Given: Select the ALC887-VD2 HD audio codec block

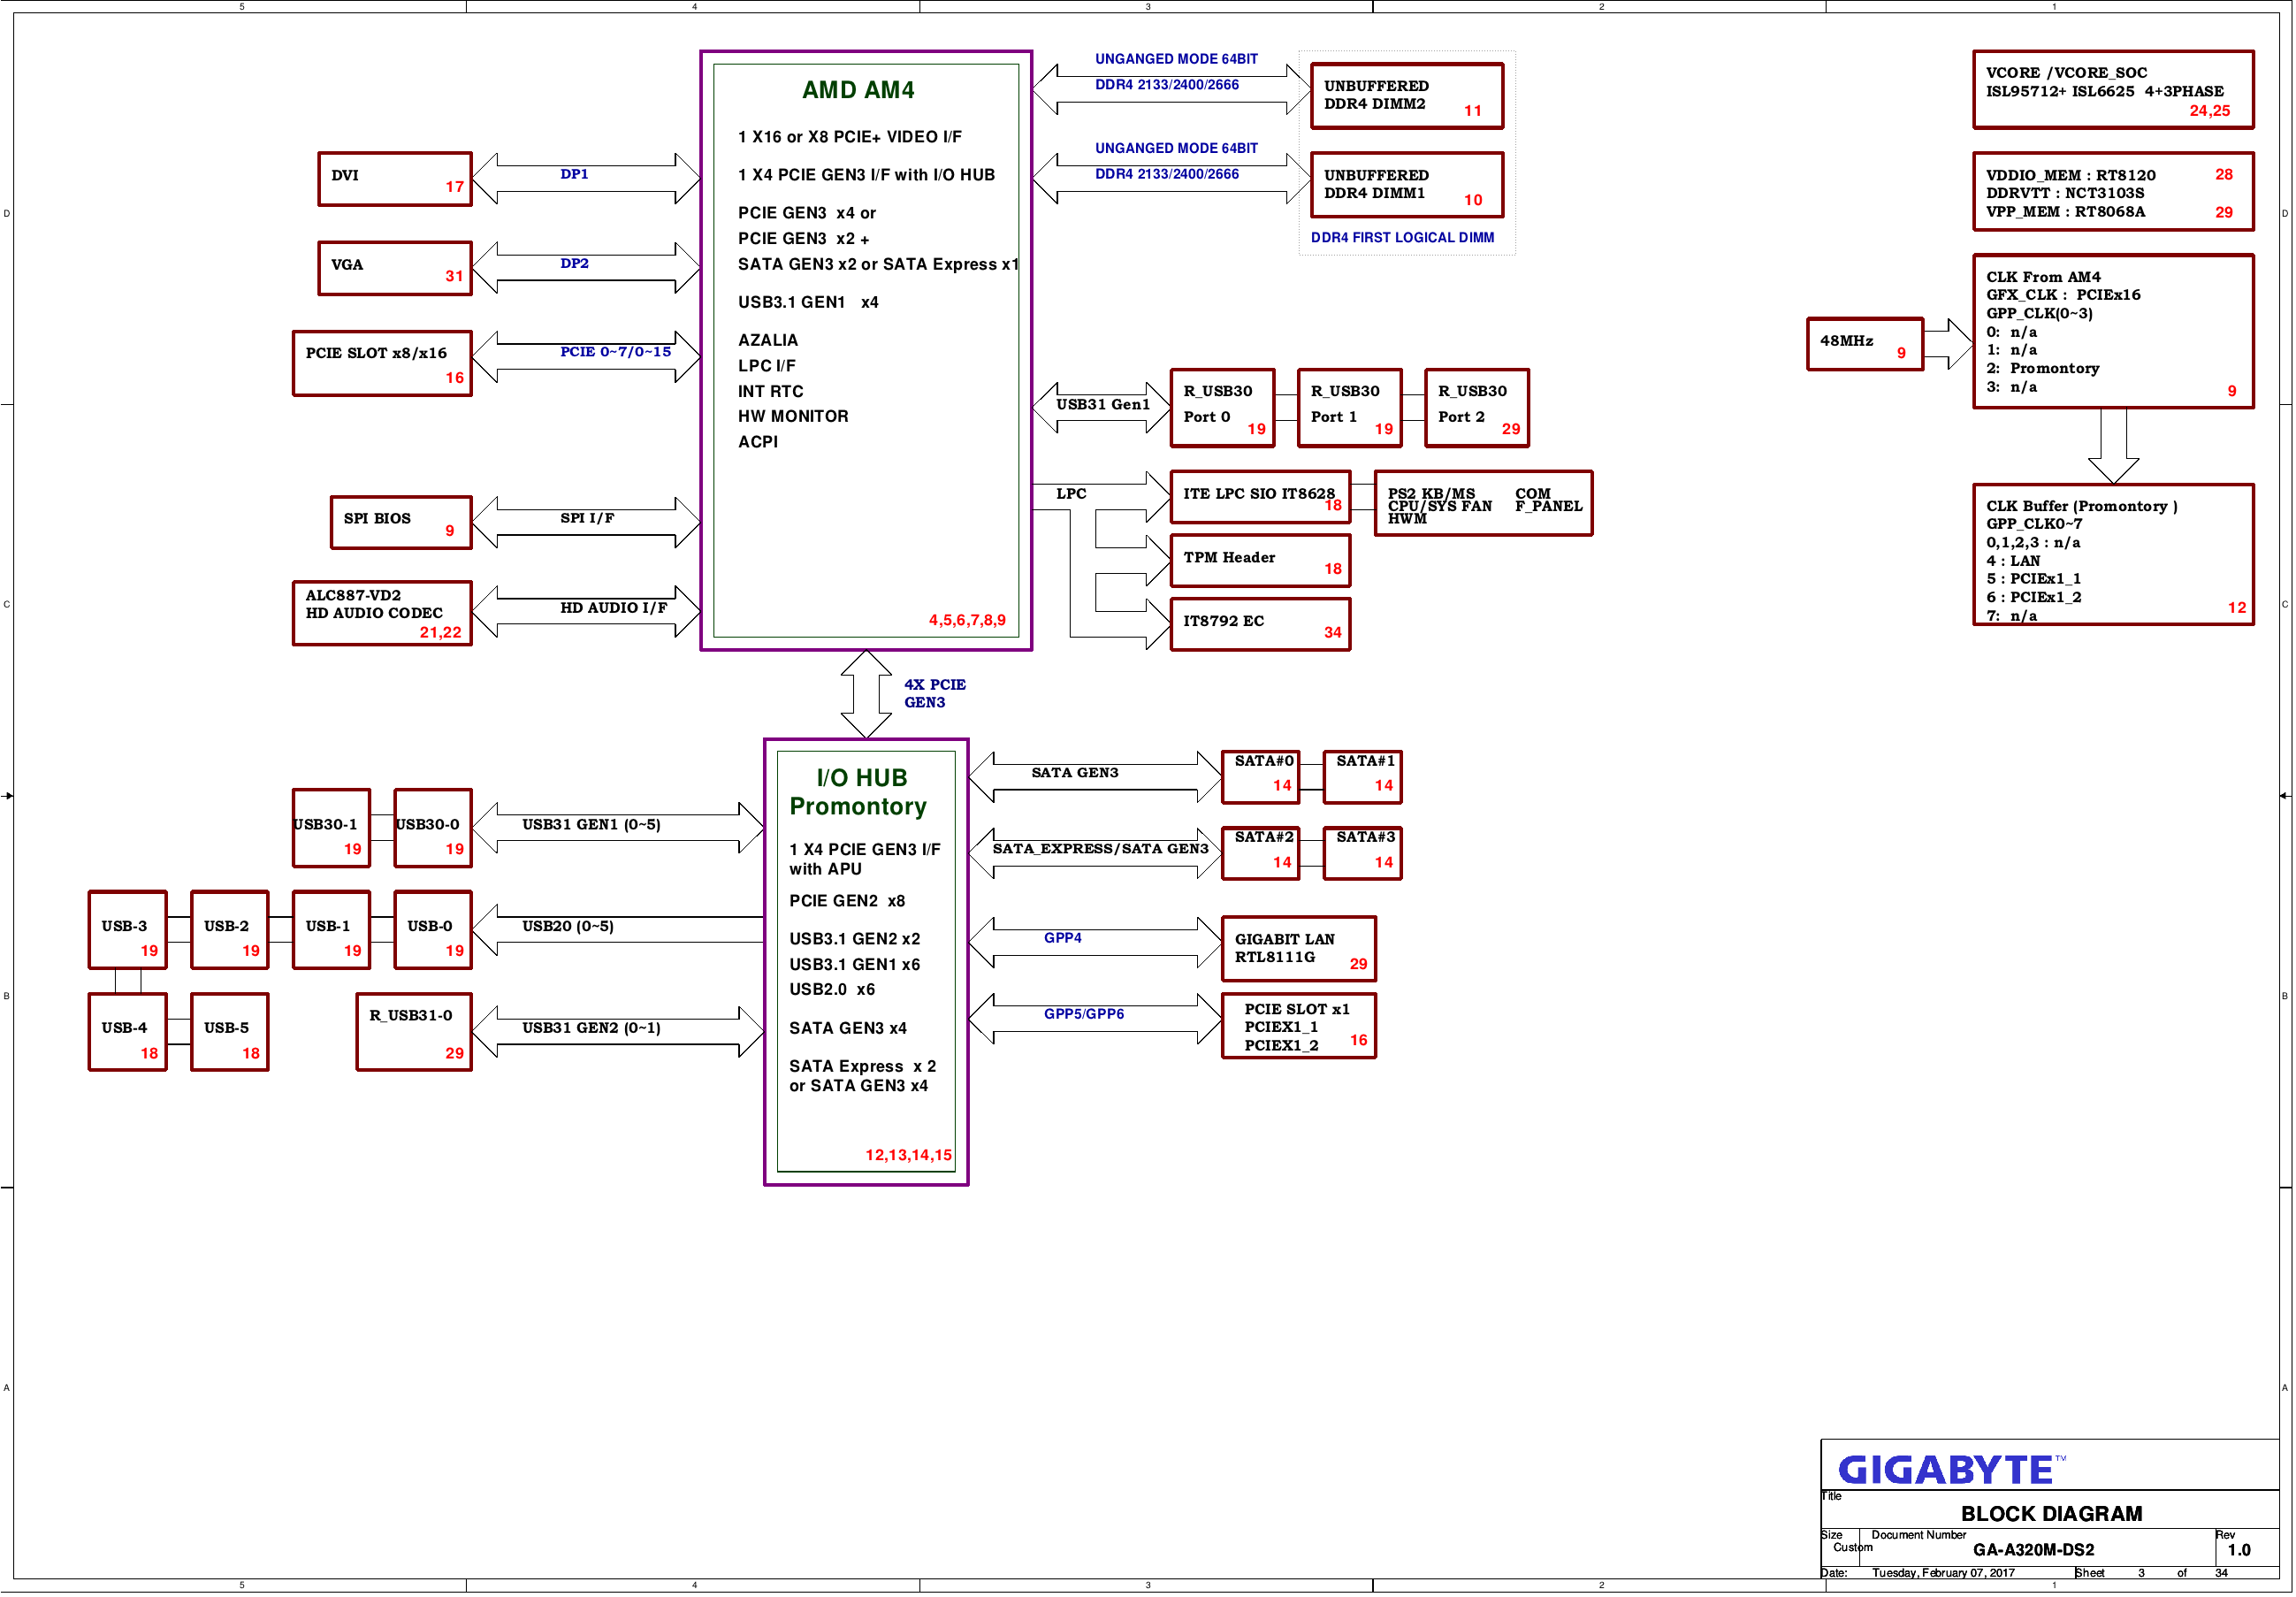Looking at the screenshot, I should [382, 612].
